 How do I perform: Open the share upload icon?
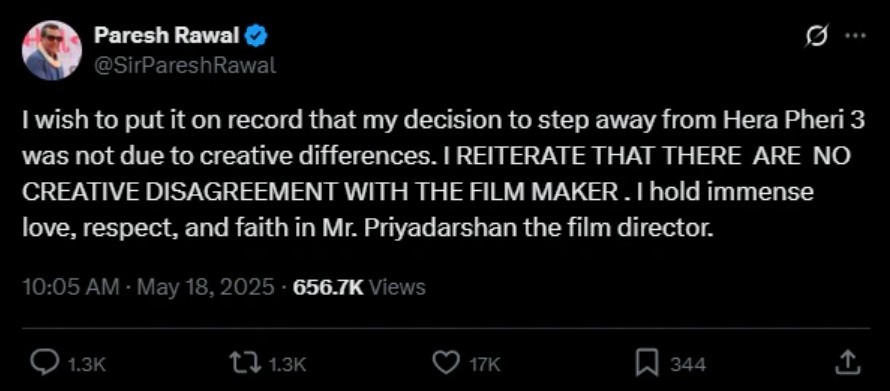point(847,363)
